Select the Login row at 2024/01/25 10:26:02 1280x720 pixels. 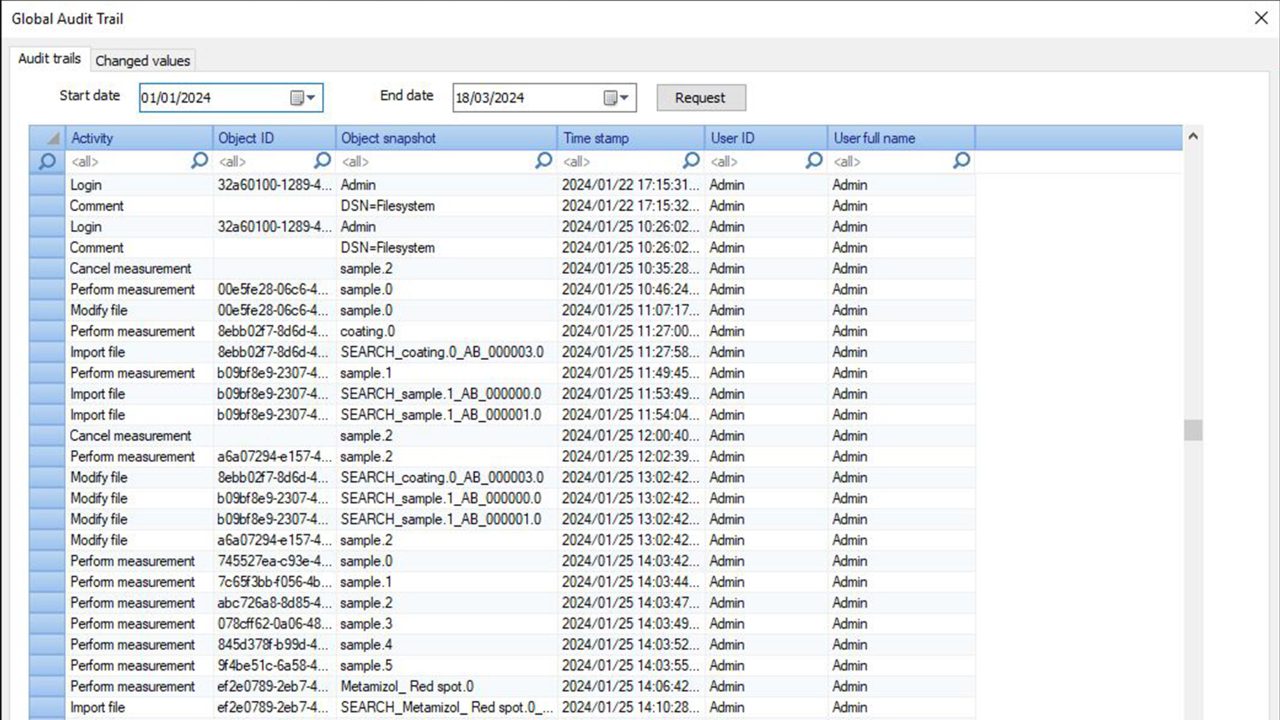(x=502, y=227)
